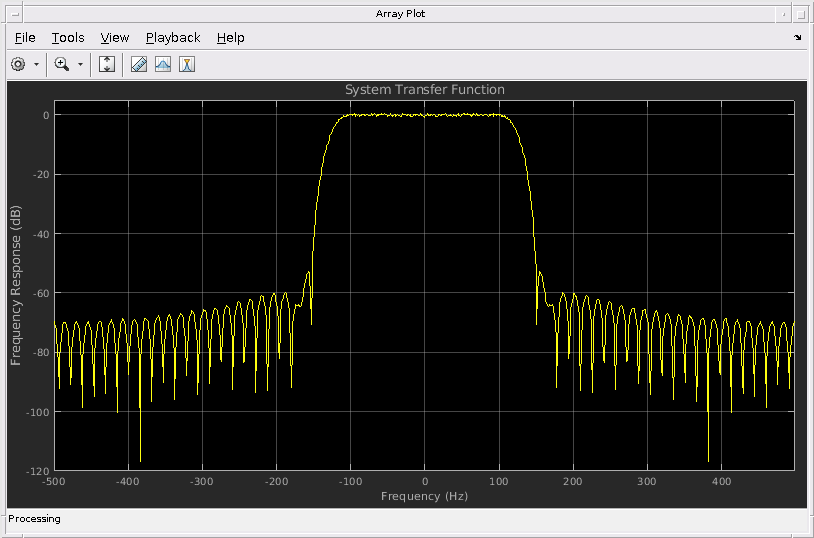Viewport: 814px width, 538px height.
Task: Select the Zoom In magnifier tool
Action: point(62,64)
